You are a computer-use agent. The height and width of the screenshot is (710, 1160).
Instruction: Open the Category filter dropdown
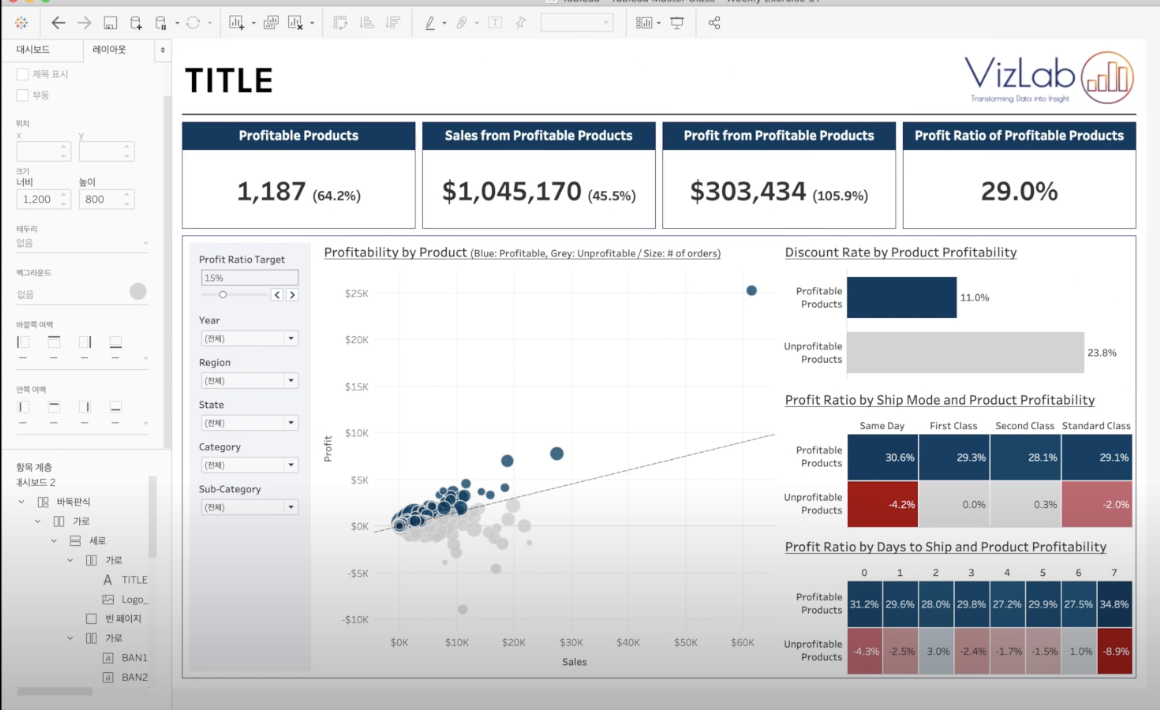click(x=249, y=464)
